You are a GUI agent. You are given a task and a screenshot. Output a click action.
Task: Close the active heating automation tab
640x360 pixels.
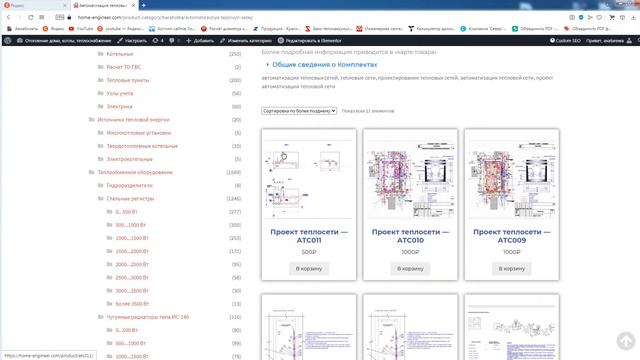(x=133, y=6)
